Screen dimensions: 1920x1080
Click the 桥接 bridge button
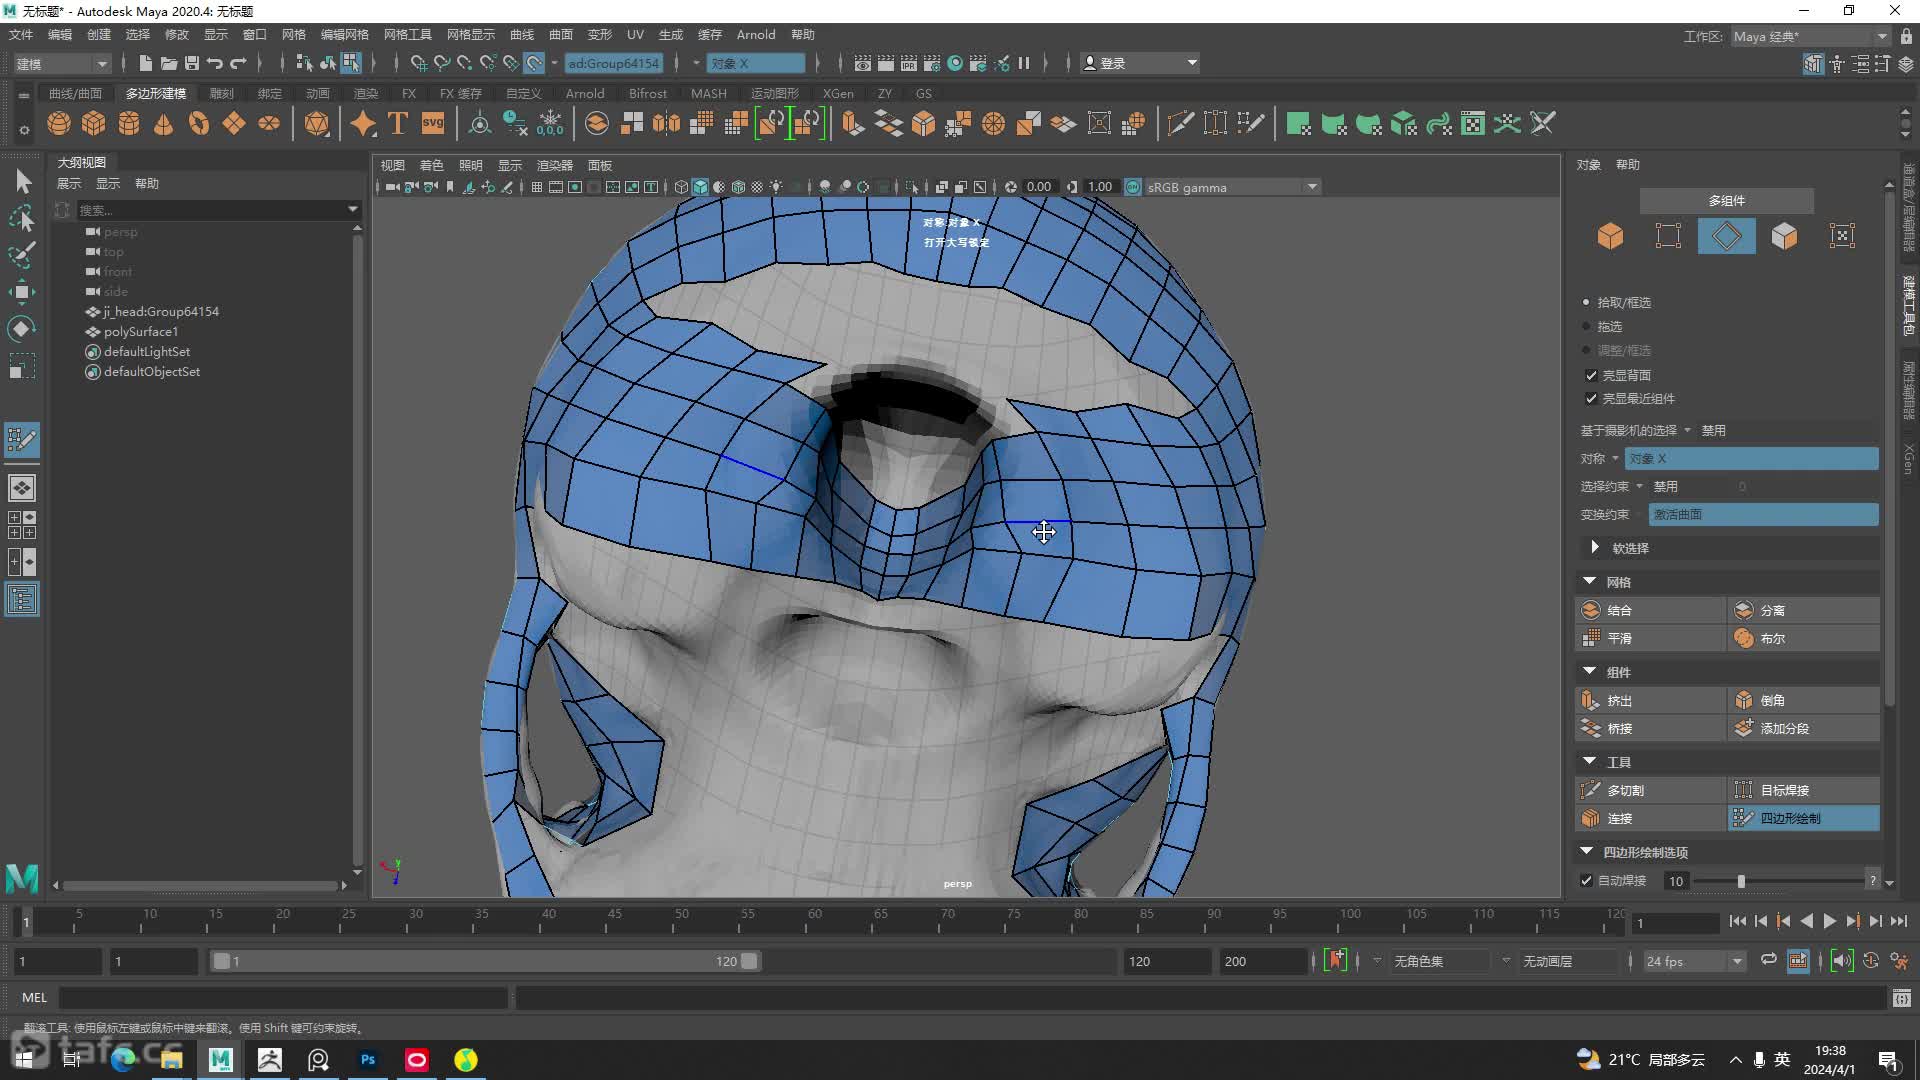pyautogui.click(x=1651, y=728)
